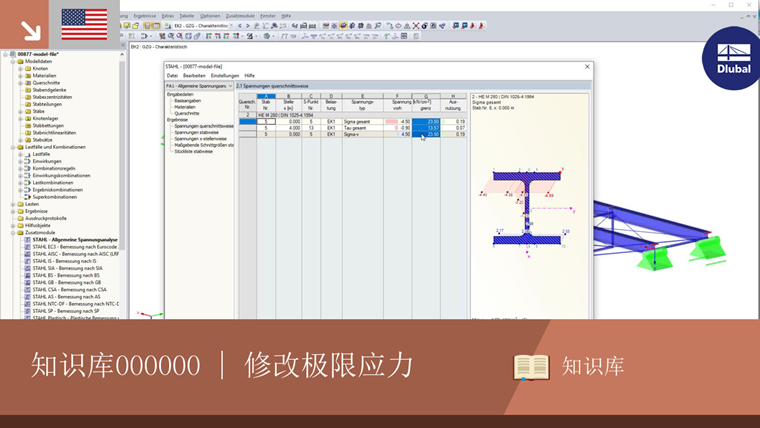Screen dimensions: 760x428
Task: Collapse Lastfälle und Kombinationen node
Action: point(13,147)
